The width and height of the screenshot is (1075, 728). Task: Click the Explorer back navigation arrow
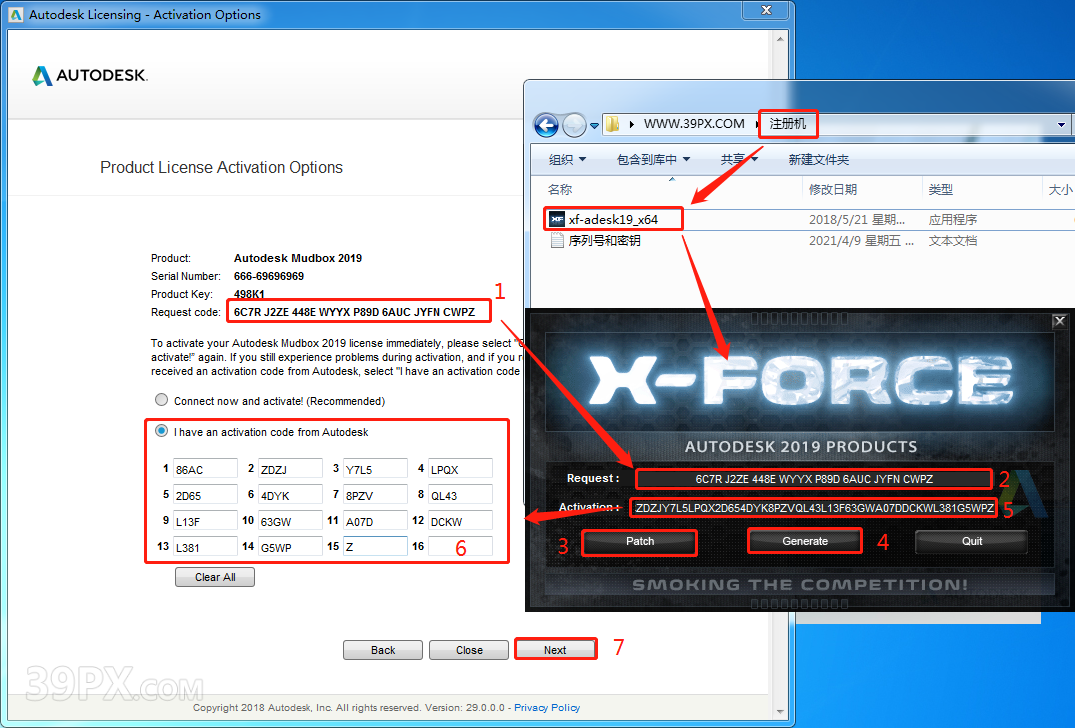tap(546, 125)
